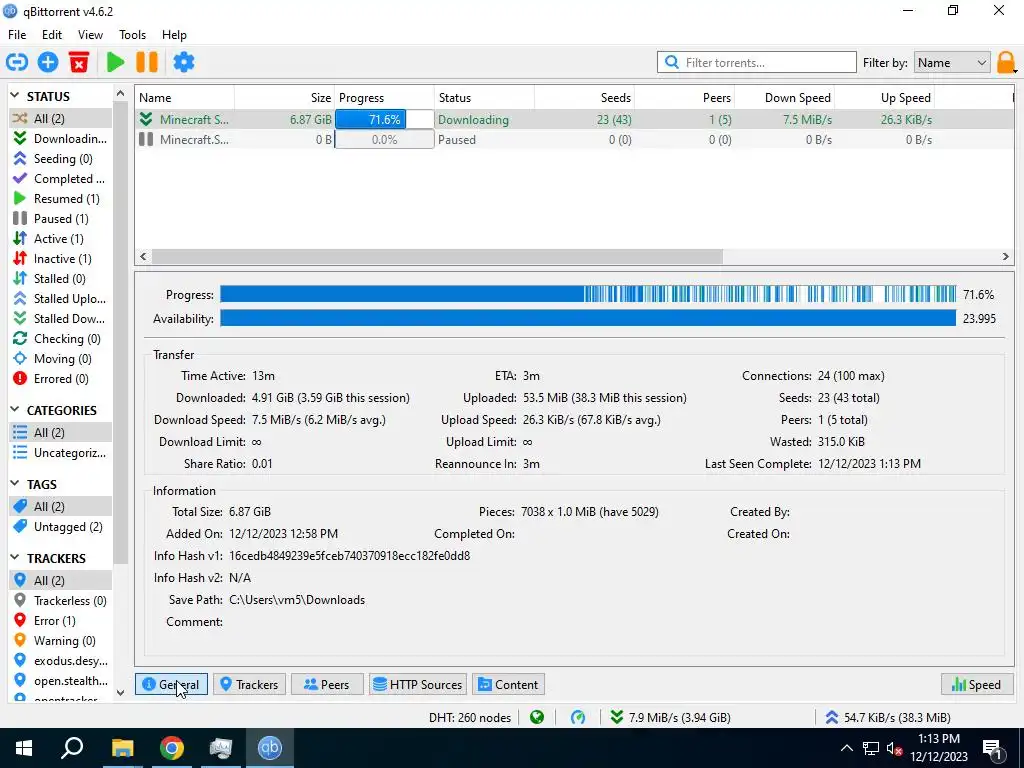Screen dimensions: 1024x768
Task: Select the Completed status filter
Action: 60,179
